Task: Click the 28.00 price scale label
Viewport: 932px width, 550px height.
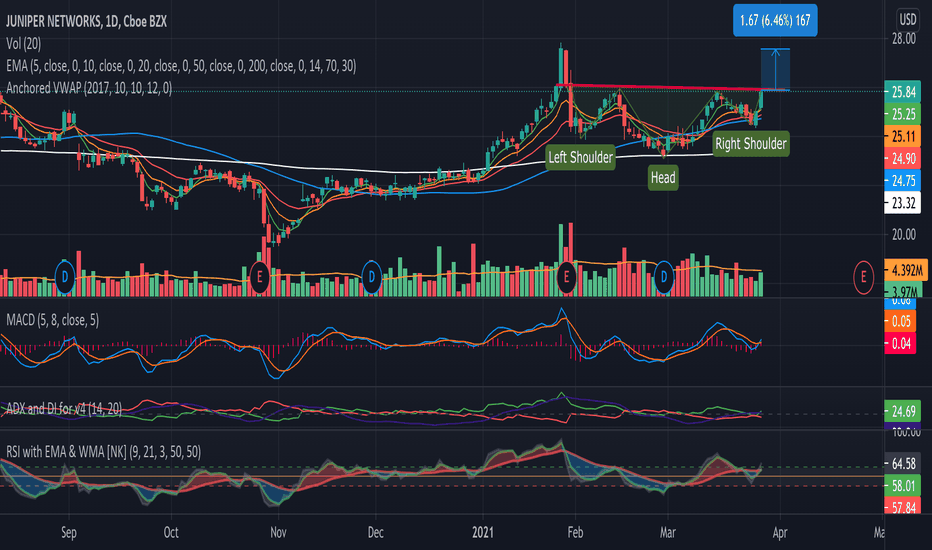Action: (903, 39)
